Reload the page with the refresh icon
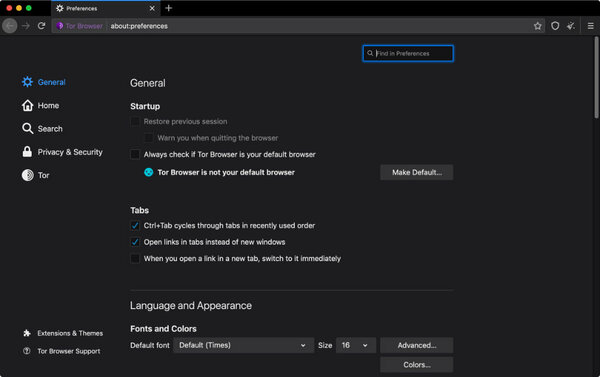 click(x=41, y=26)
